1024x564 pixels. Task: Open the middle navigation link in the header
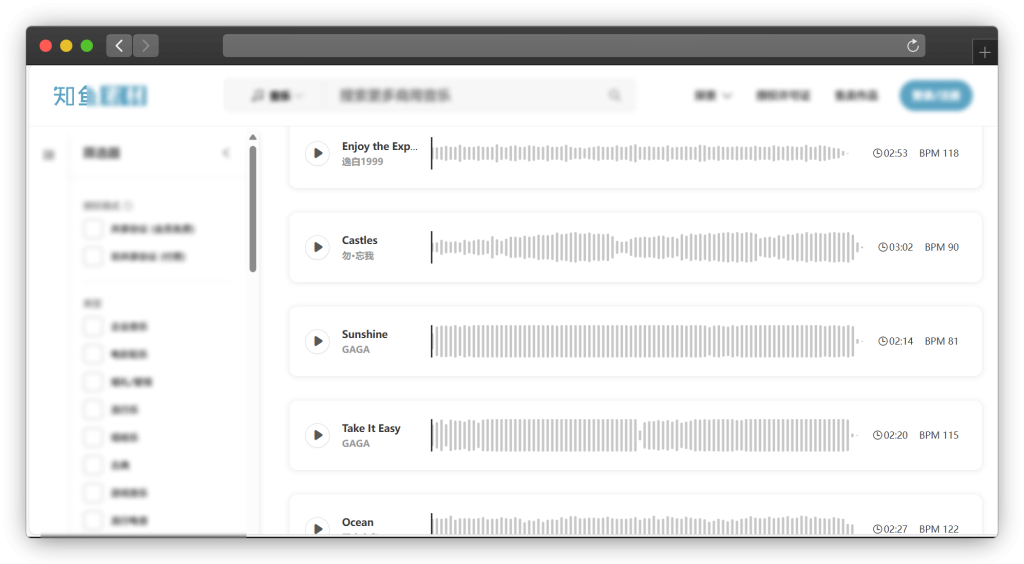click(x=783, y=96)
